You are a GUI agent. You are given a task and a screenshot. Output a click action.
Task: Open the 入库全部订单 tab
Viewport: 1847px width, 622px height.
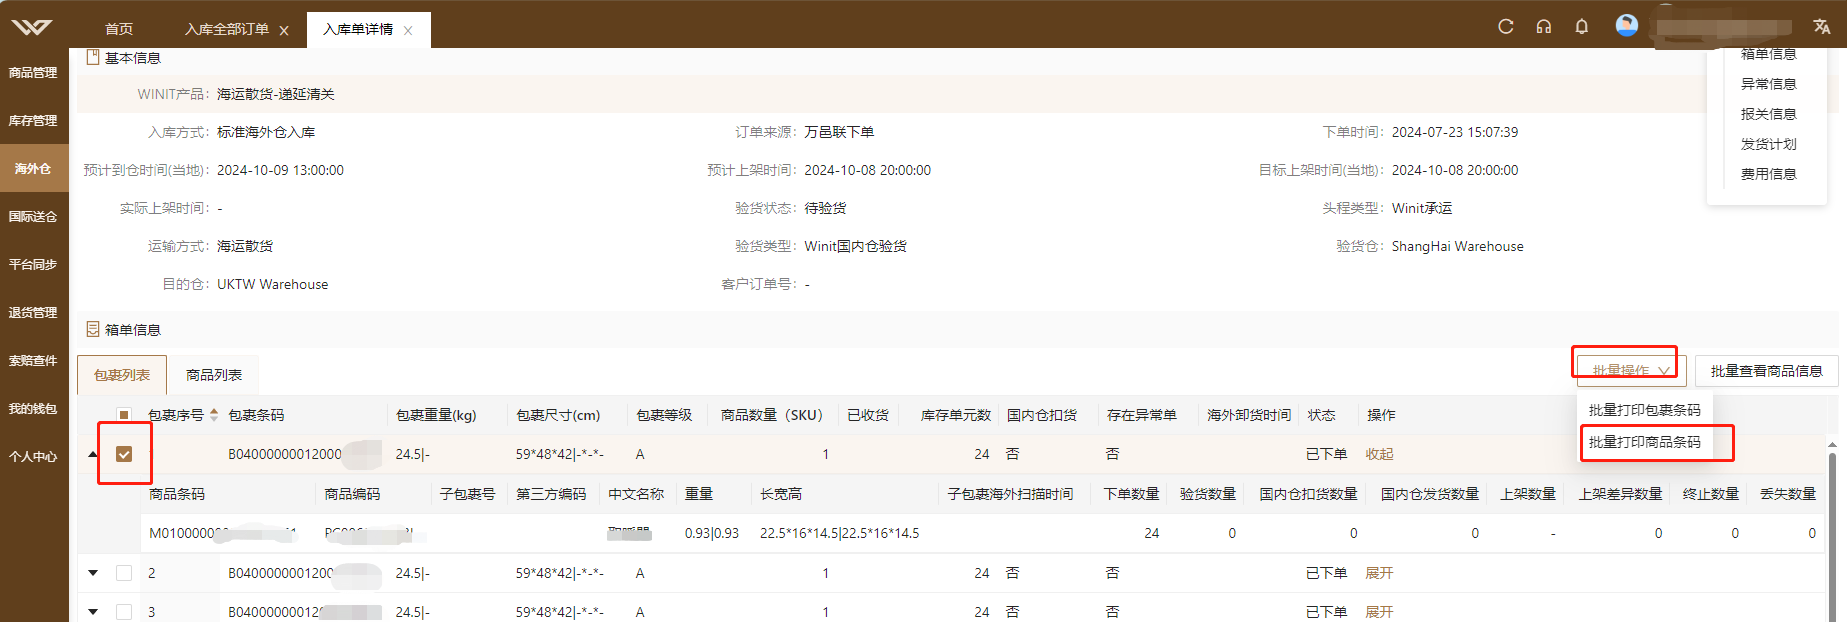click(x=227, y=29)
